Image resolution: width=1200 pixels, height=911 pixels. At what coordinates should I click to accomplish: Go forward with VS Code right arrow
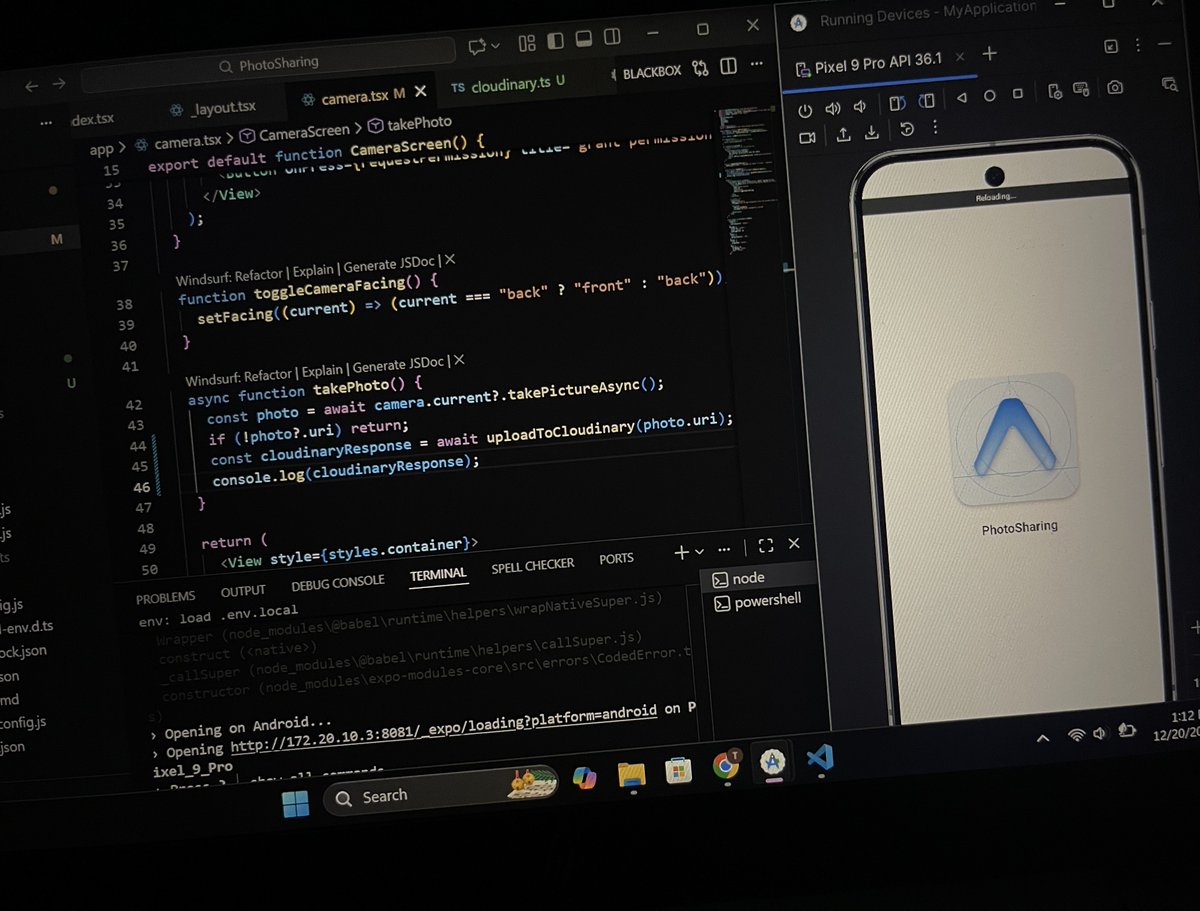tap(59, 85)
